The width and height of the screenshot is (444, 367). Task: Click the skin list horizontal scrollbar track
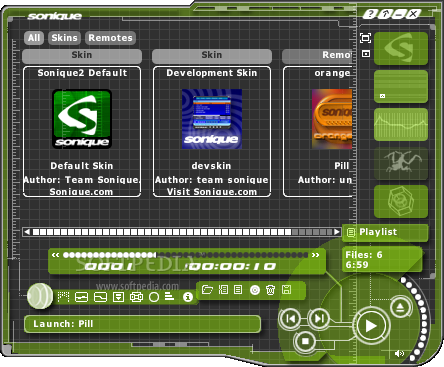[x=182, y=232]
